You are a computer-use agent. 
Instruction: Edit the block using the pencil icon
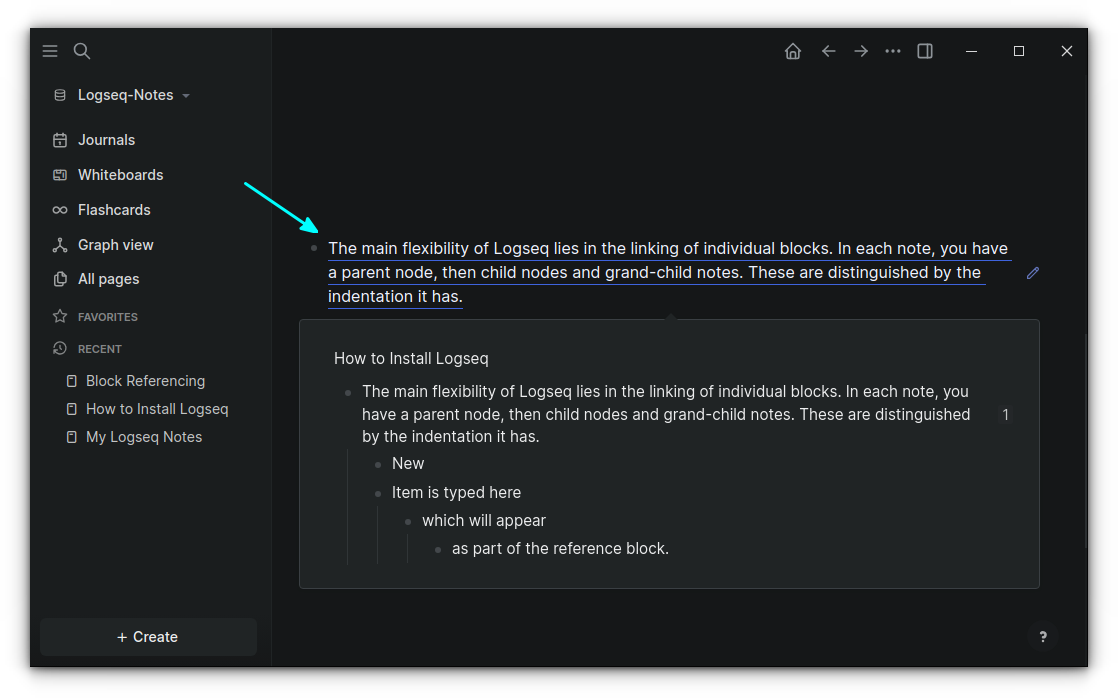coord(1033,272)
